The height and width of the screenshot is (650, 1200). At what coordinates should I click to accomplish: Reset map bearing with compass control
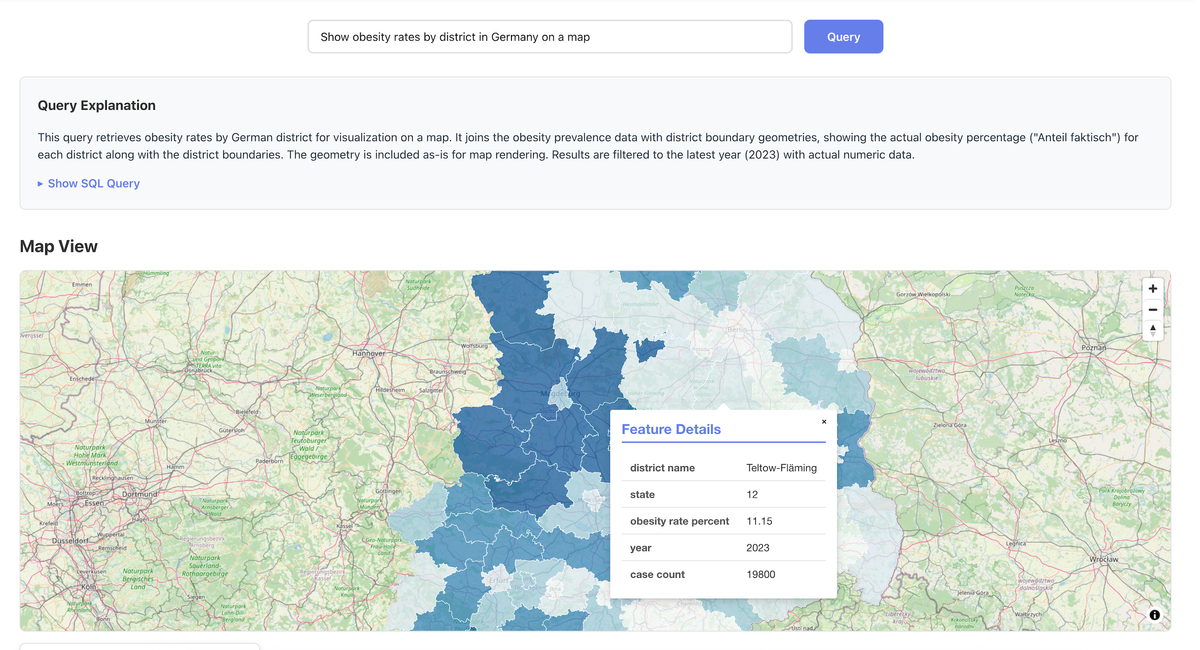point(1152,330)
